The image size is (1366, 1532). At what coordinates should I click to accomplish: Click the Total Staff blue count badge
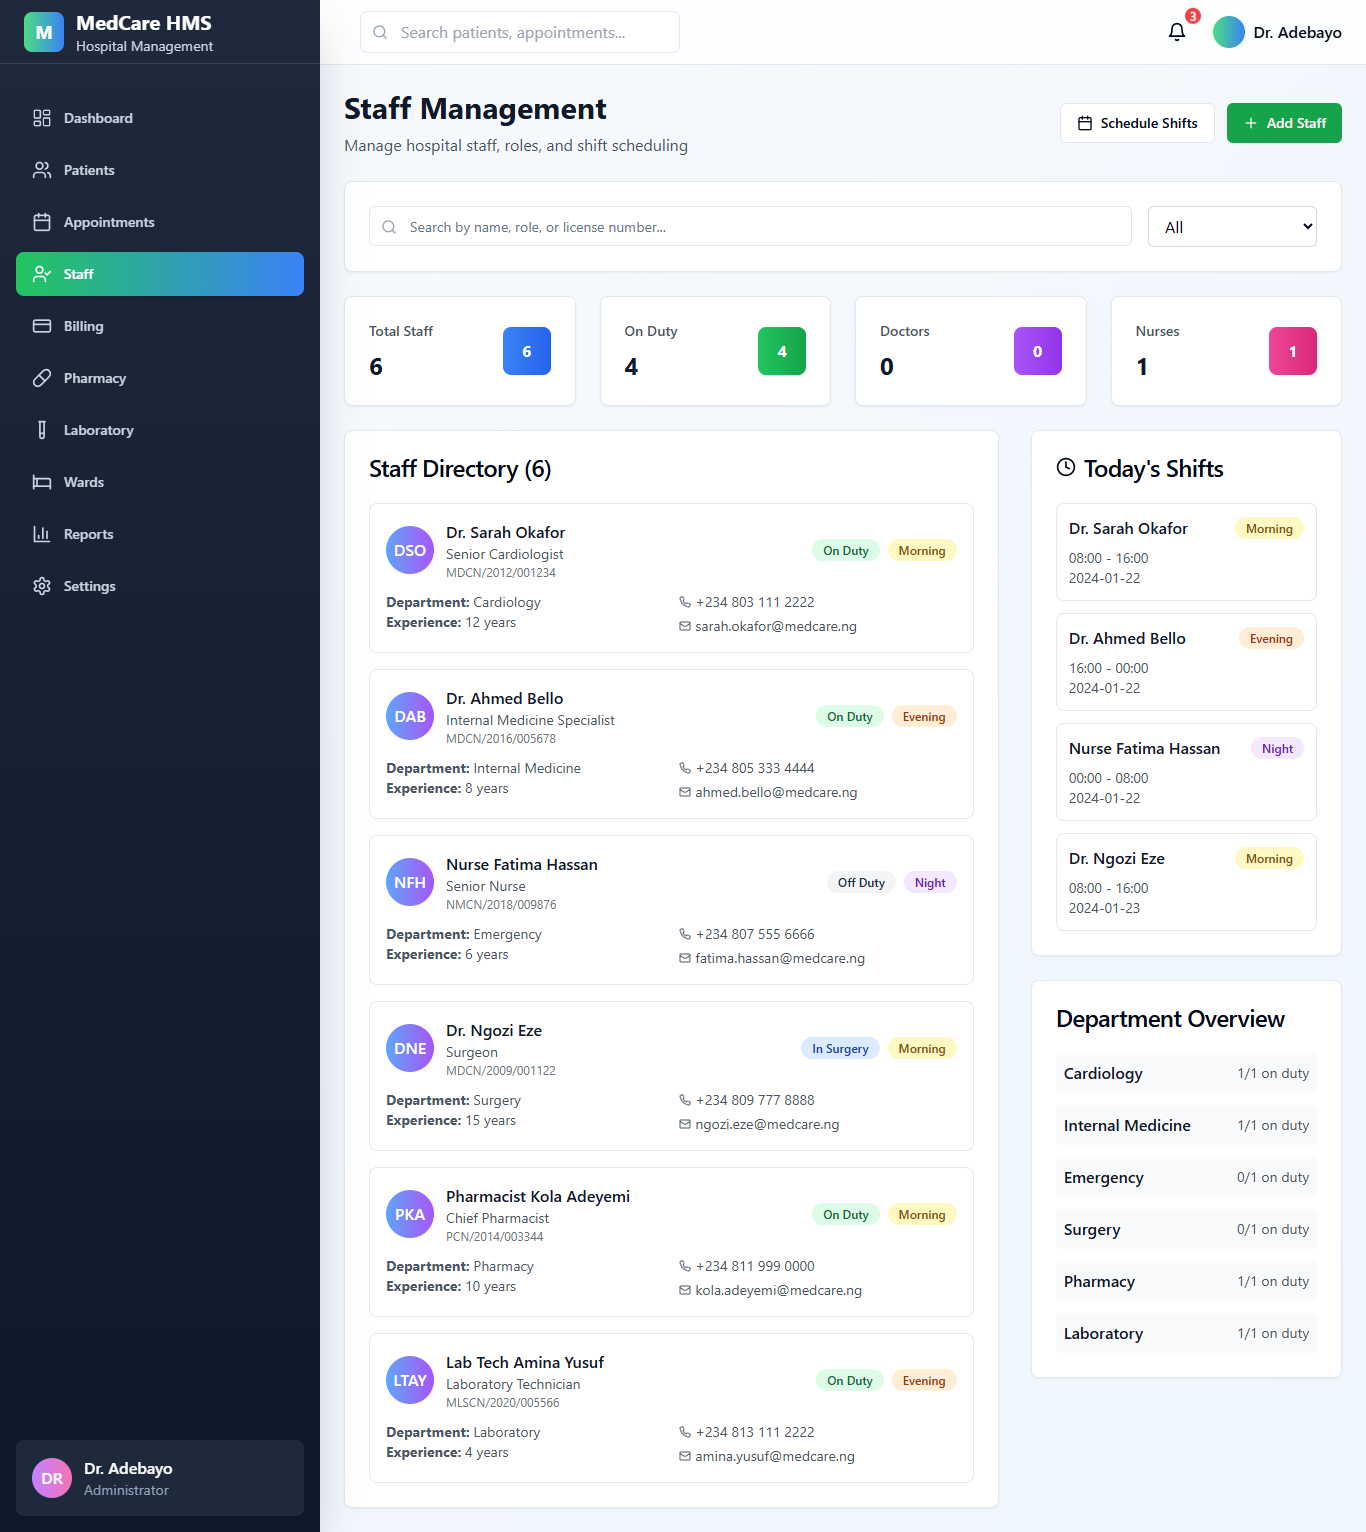[526, 351]
